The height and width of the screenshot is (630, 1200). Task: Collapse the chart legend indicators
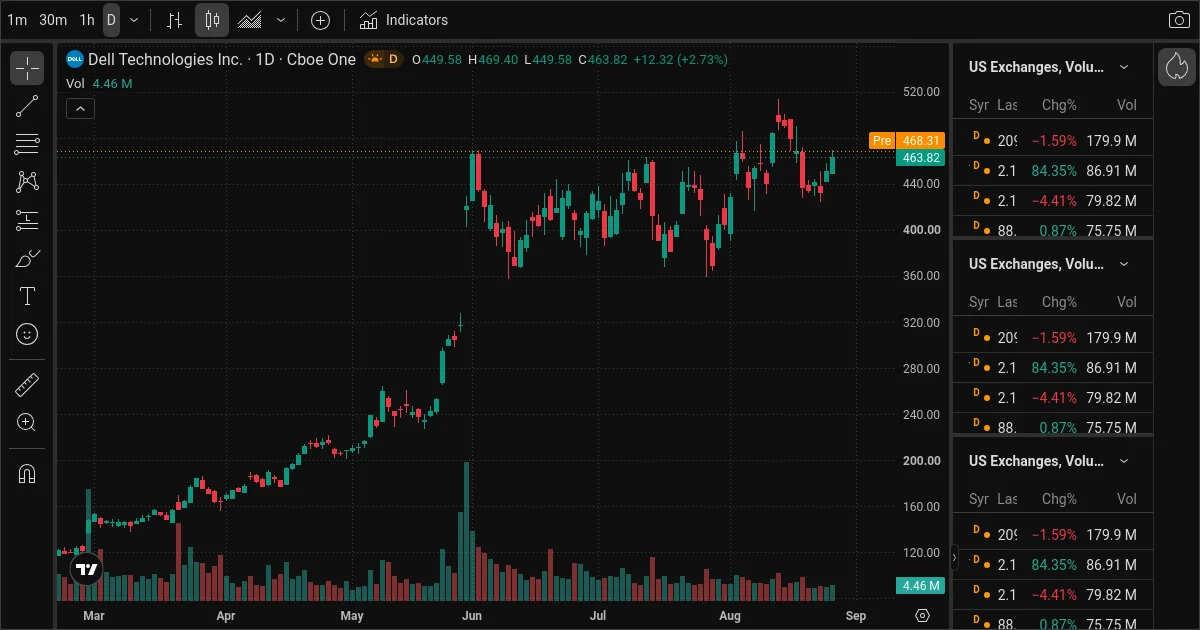click(x=80, y=109)
